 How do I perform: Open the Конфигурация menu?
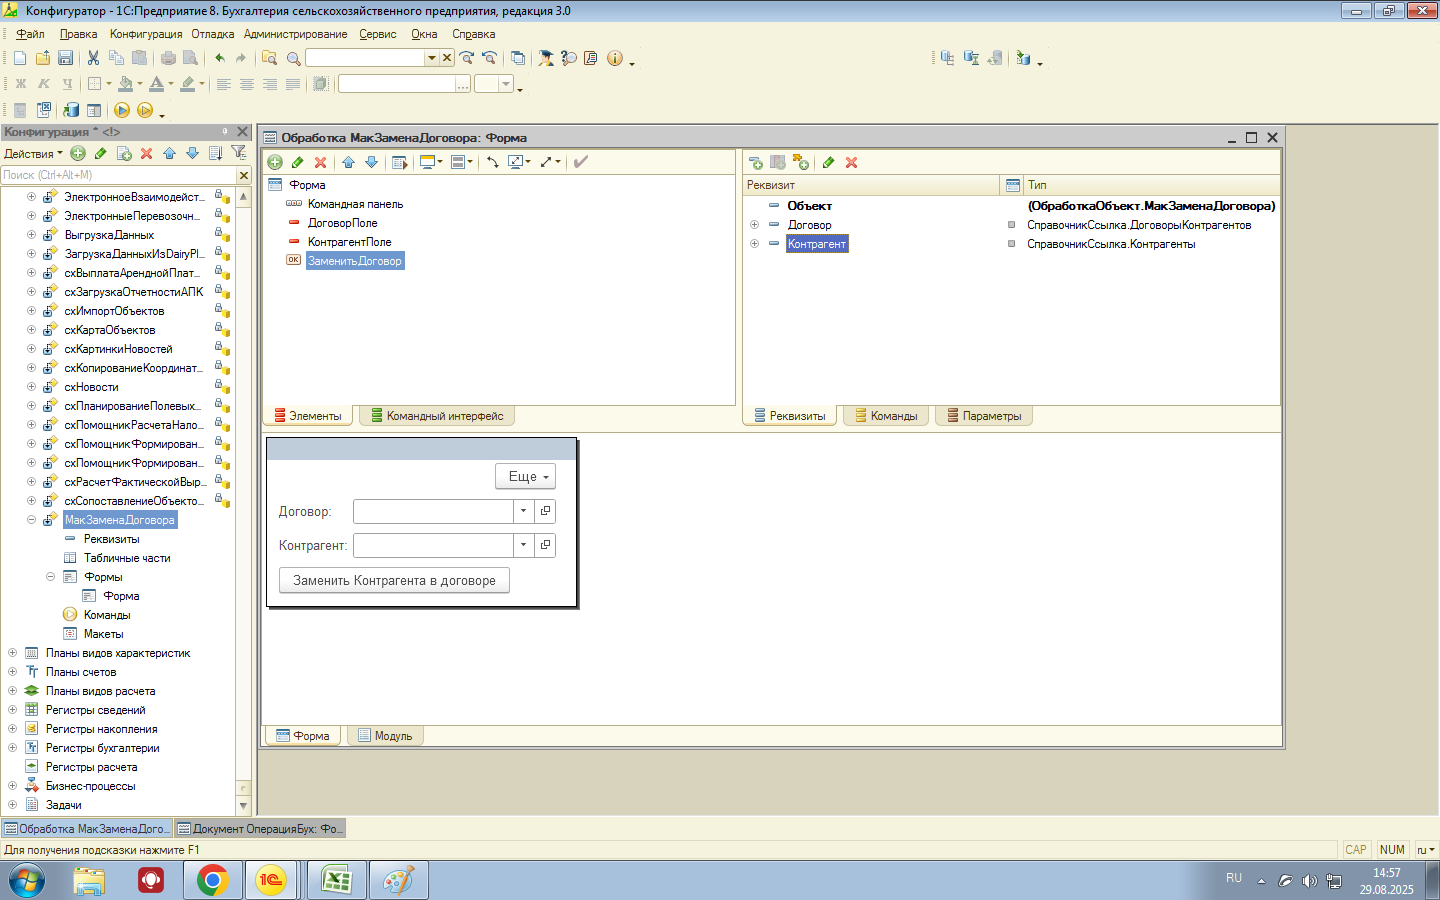pyautogui.click(x=146, y=34)
